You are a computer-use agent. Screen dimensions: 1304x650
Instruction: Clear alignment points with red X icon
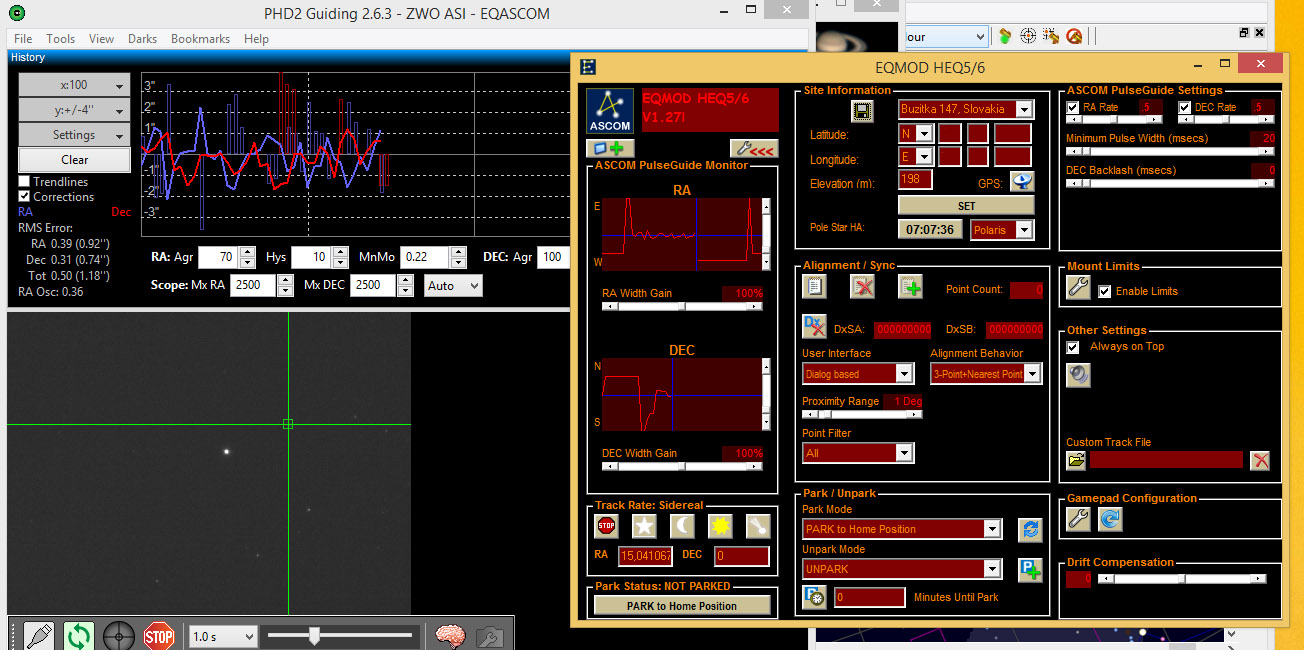coord(862,287)
